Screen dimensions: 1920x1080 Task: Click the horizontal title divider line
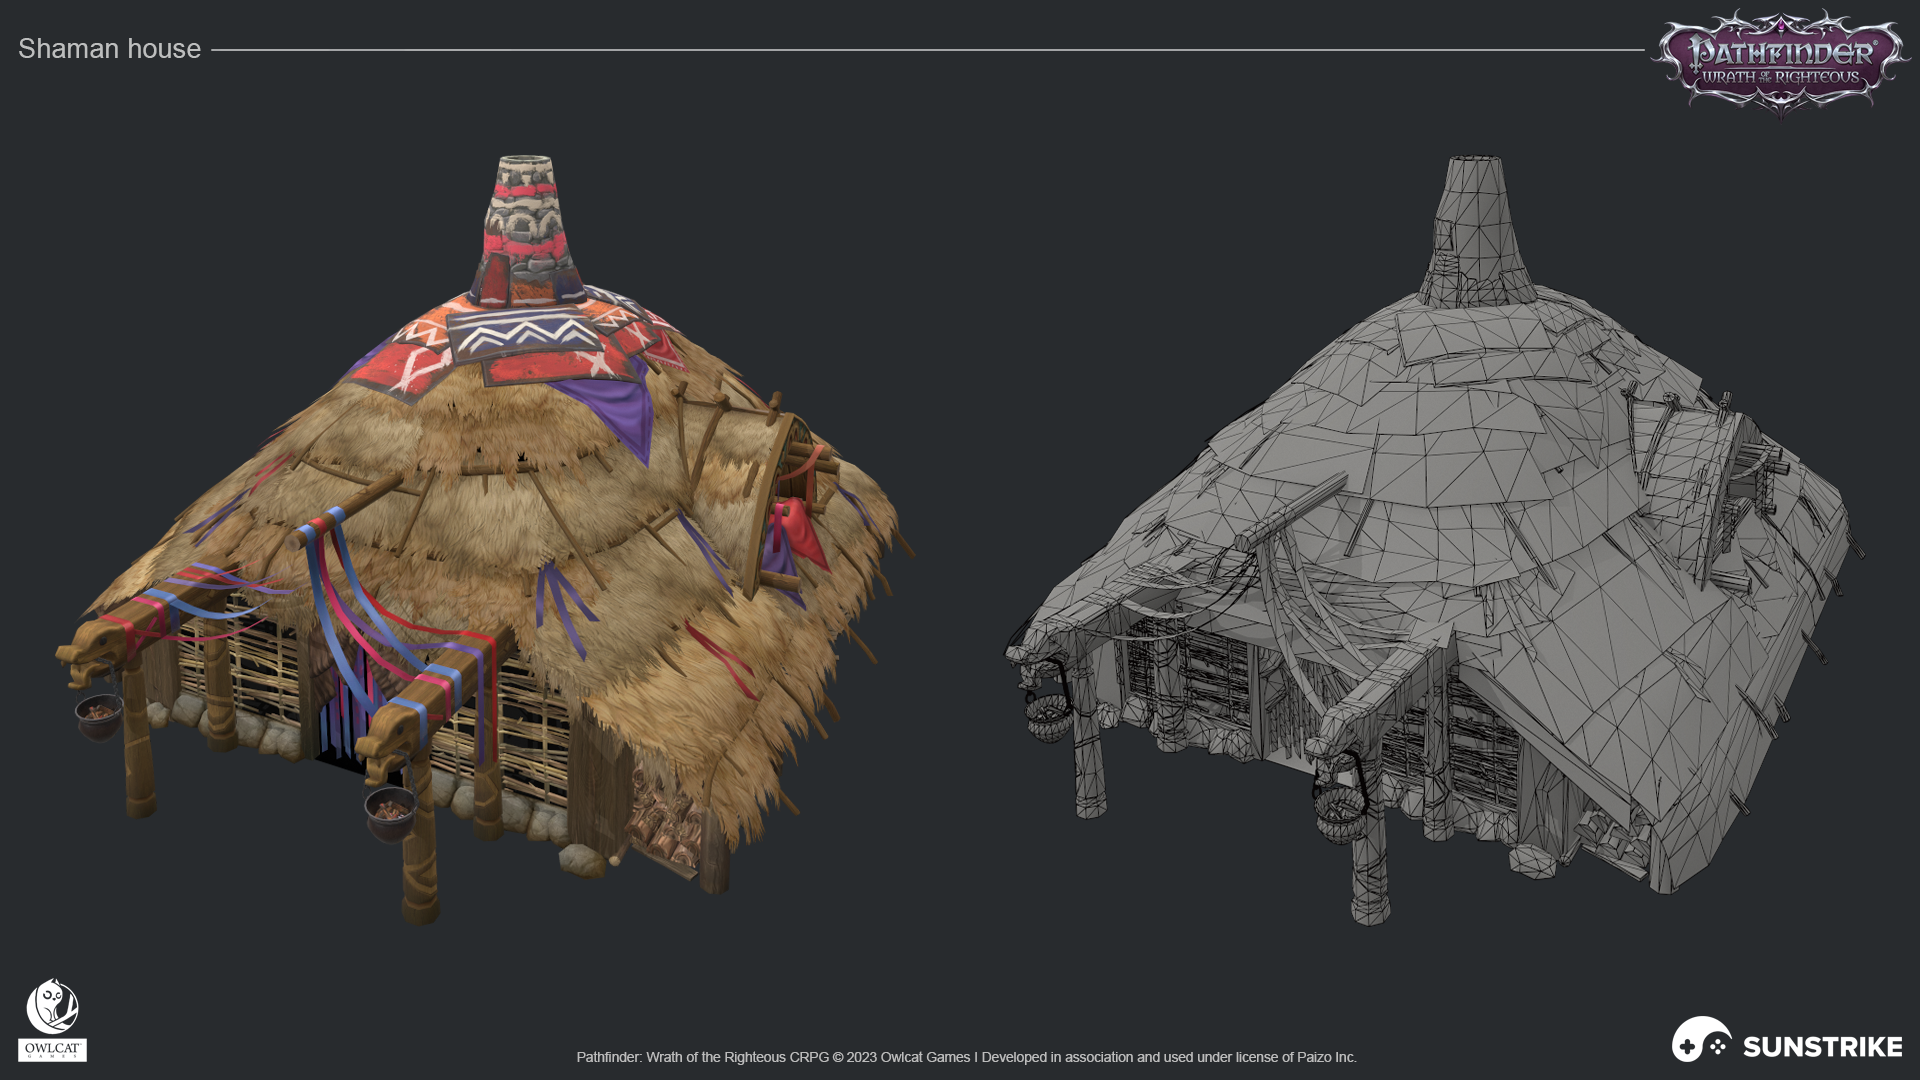[926, 49]
